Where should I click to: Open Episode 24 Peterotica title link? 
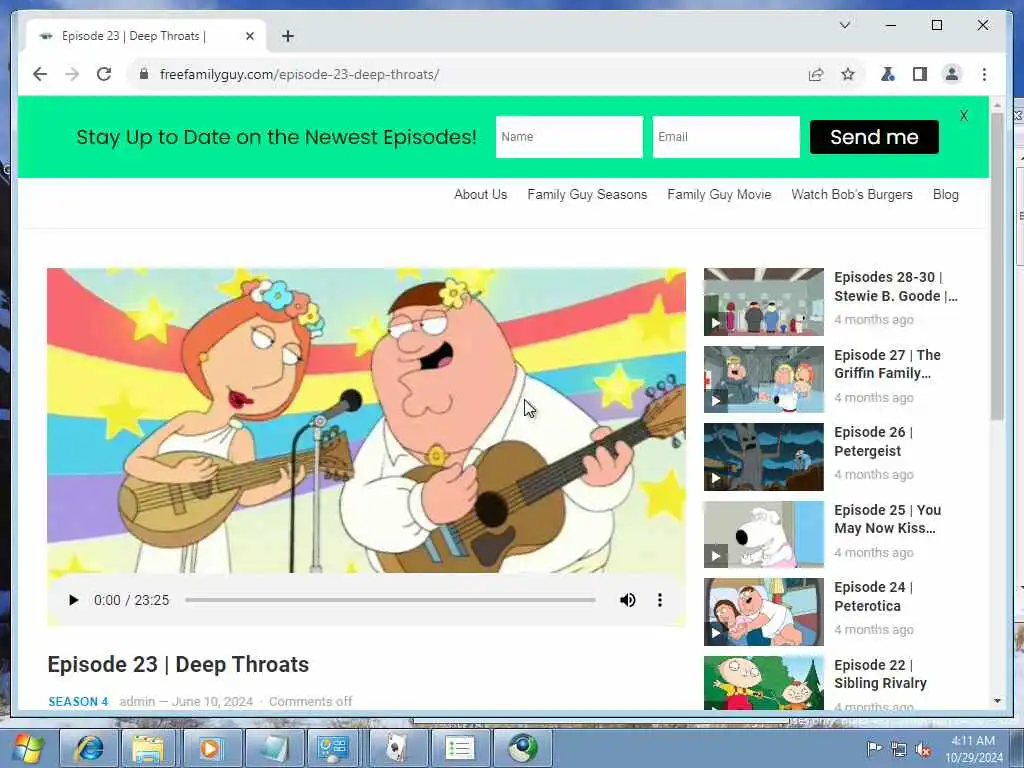[873, 596]
